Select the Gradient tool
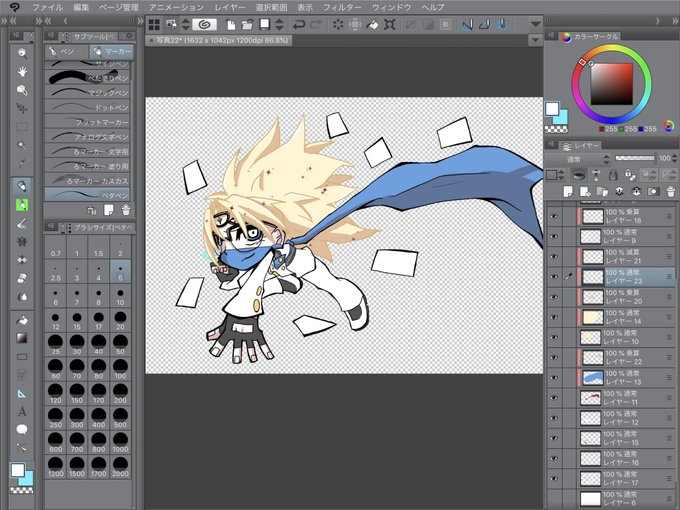Image resolution: width=680 pixels, height=510 pixels. [22, 338]
